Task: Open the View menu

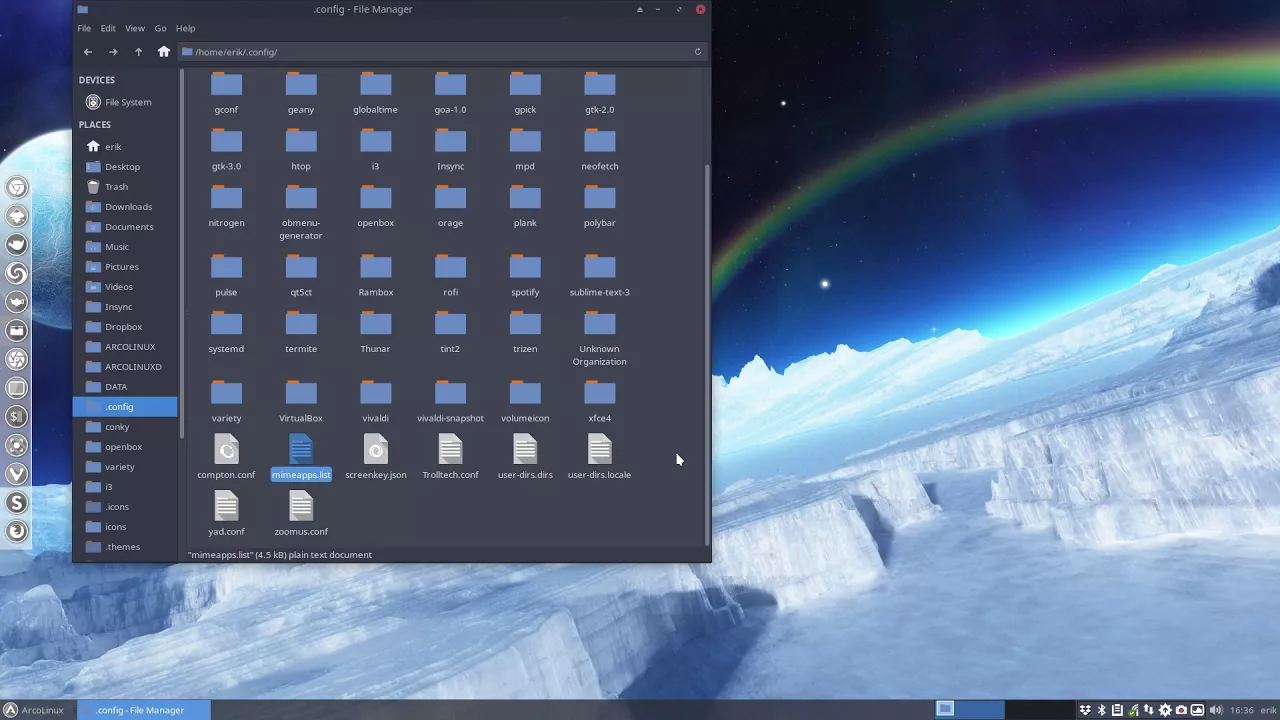Action: pyautogui.click(x=135, y=28)
